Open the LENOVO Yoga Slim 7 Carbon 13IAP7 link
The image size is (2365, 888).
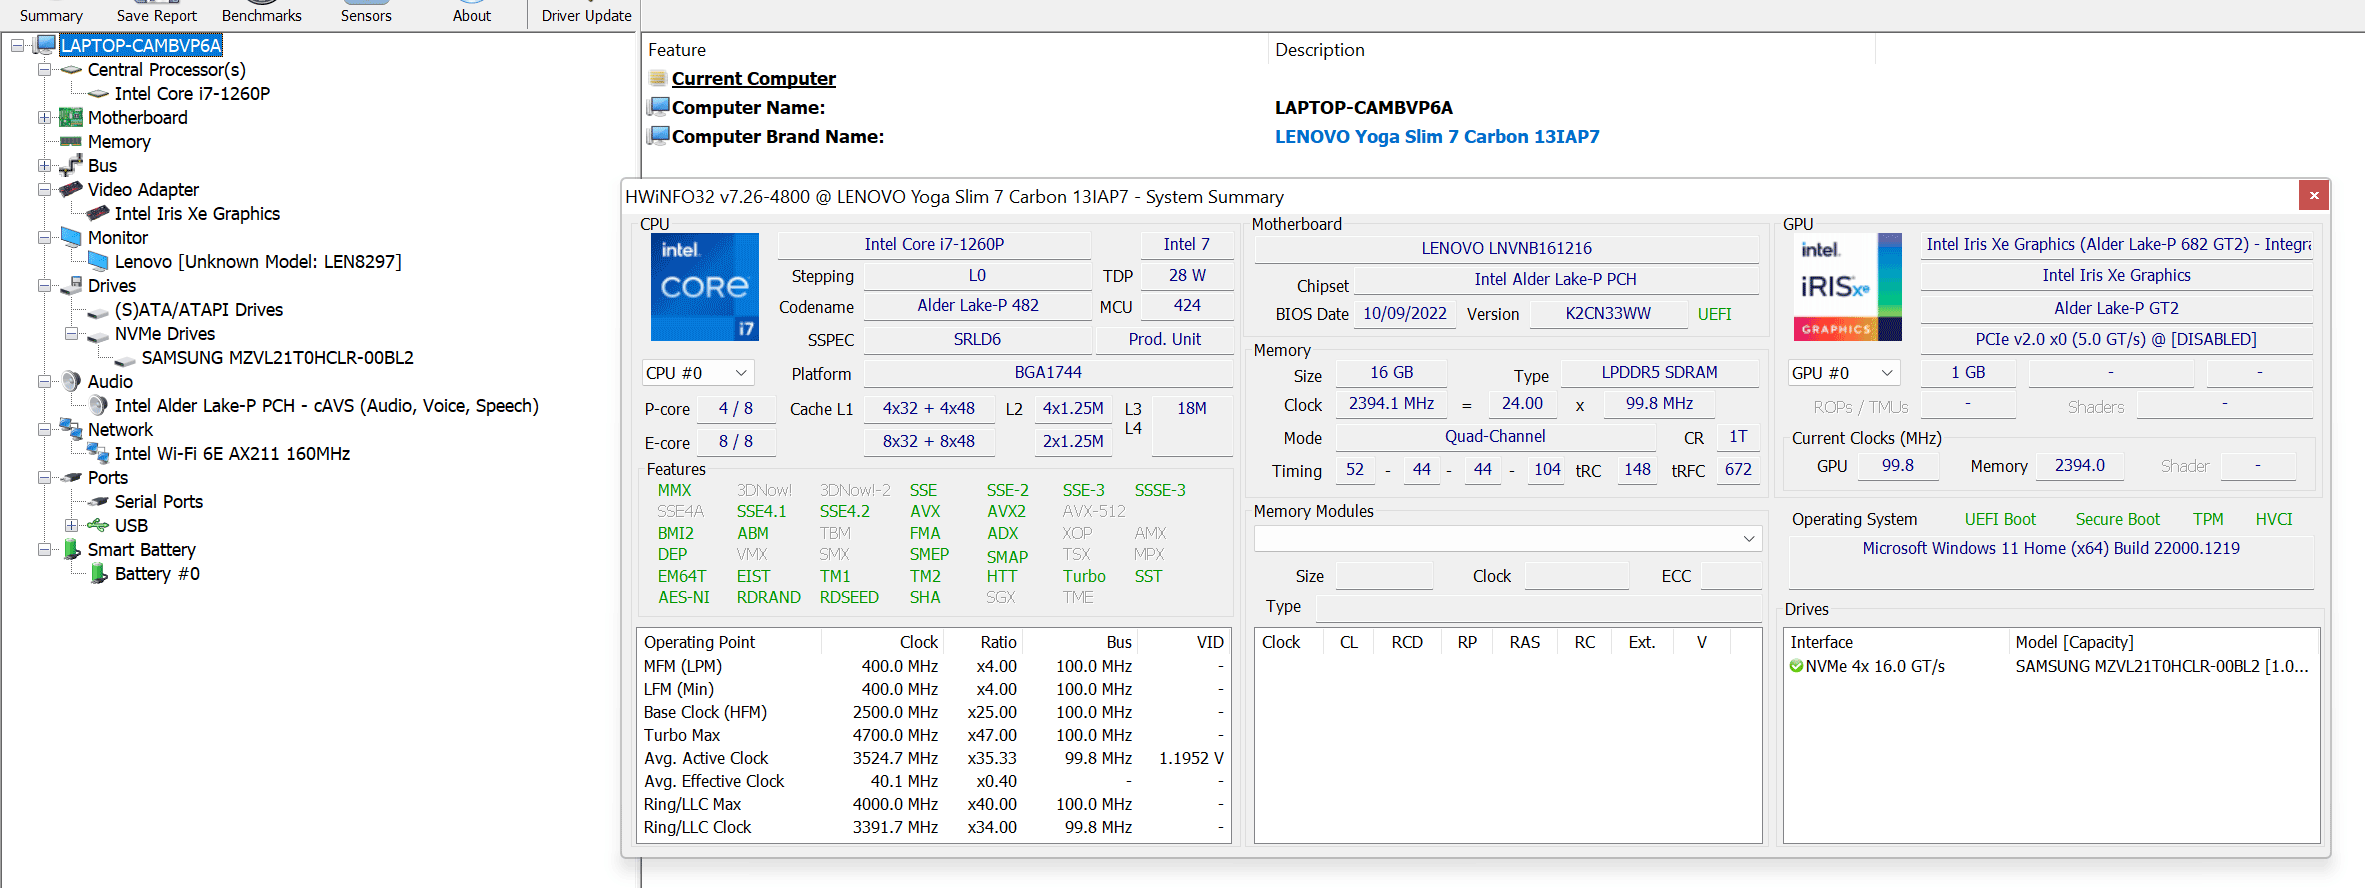pos(1437,137)
